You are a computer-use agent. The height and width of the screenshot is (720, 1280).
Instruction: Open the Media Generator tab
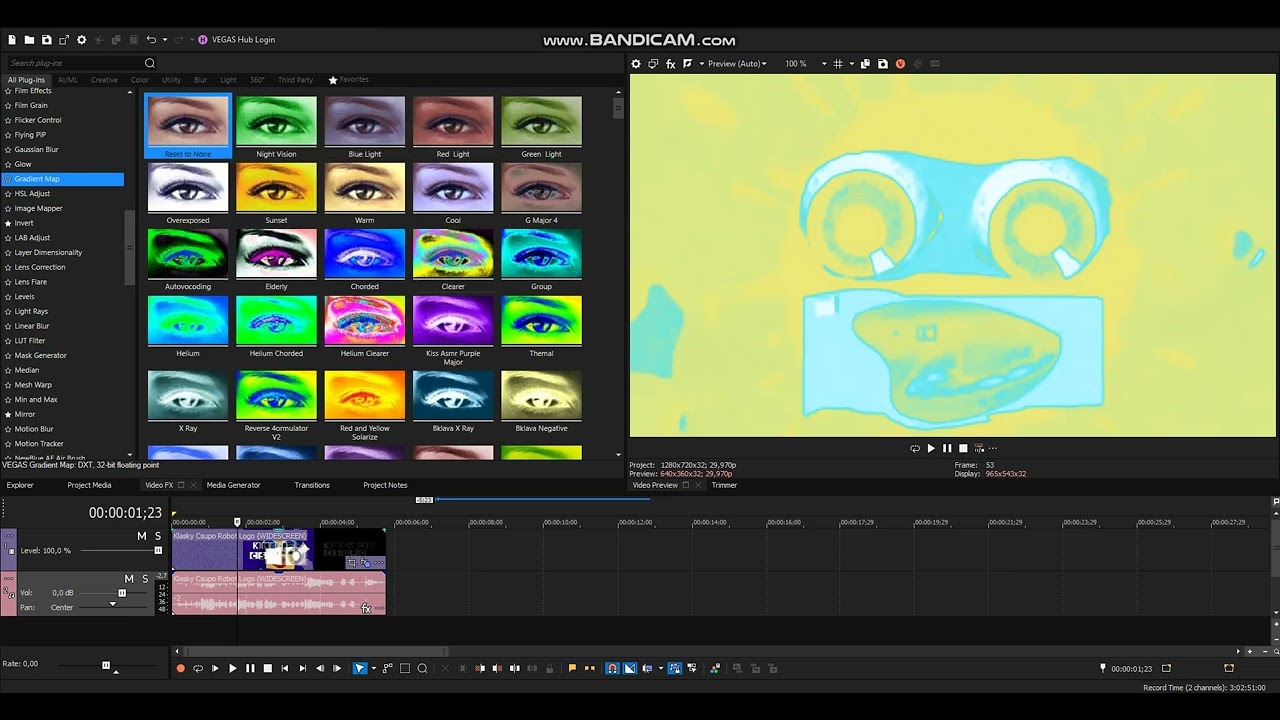coord(233,485)
